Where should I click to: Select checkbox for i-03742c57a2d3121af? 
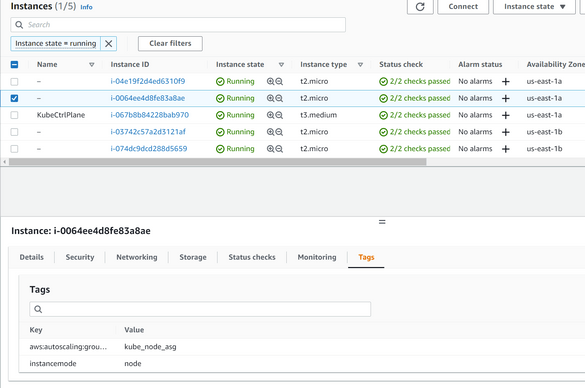click(14, 132)
